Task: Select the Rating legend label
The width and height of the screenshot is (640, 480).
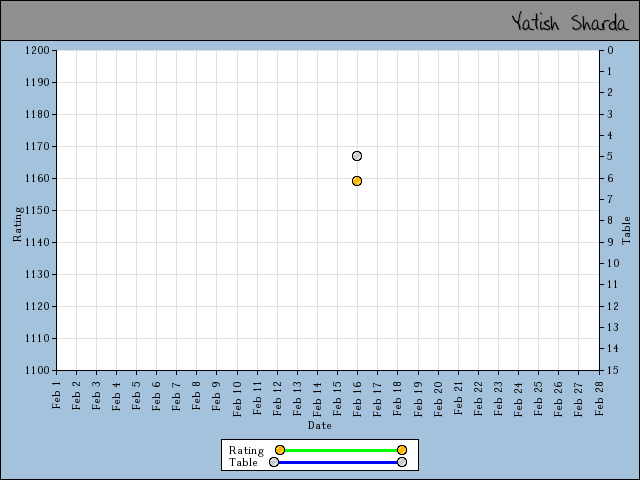Action: [246, 450]
